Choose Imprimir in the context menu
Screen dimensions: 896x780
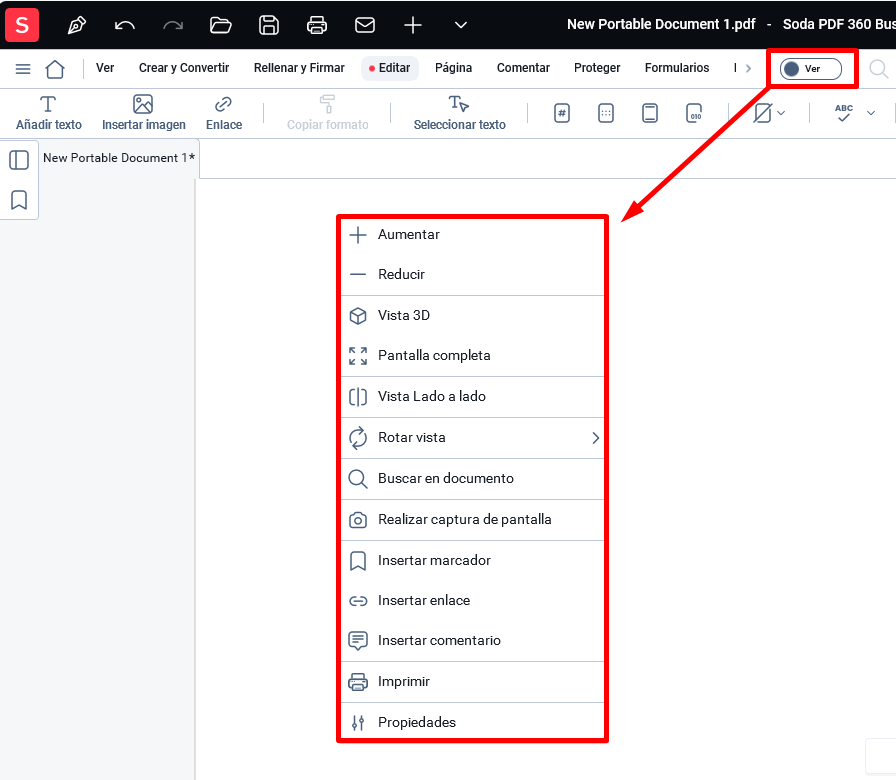tap(473, 682)
